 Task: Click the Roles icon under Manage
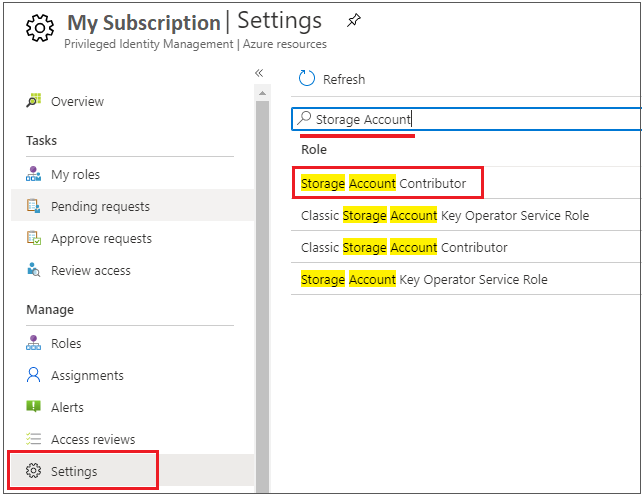pos(33,343)
